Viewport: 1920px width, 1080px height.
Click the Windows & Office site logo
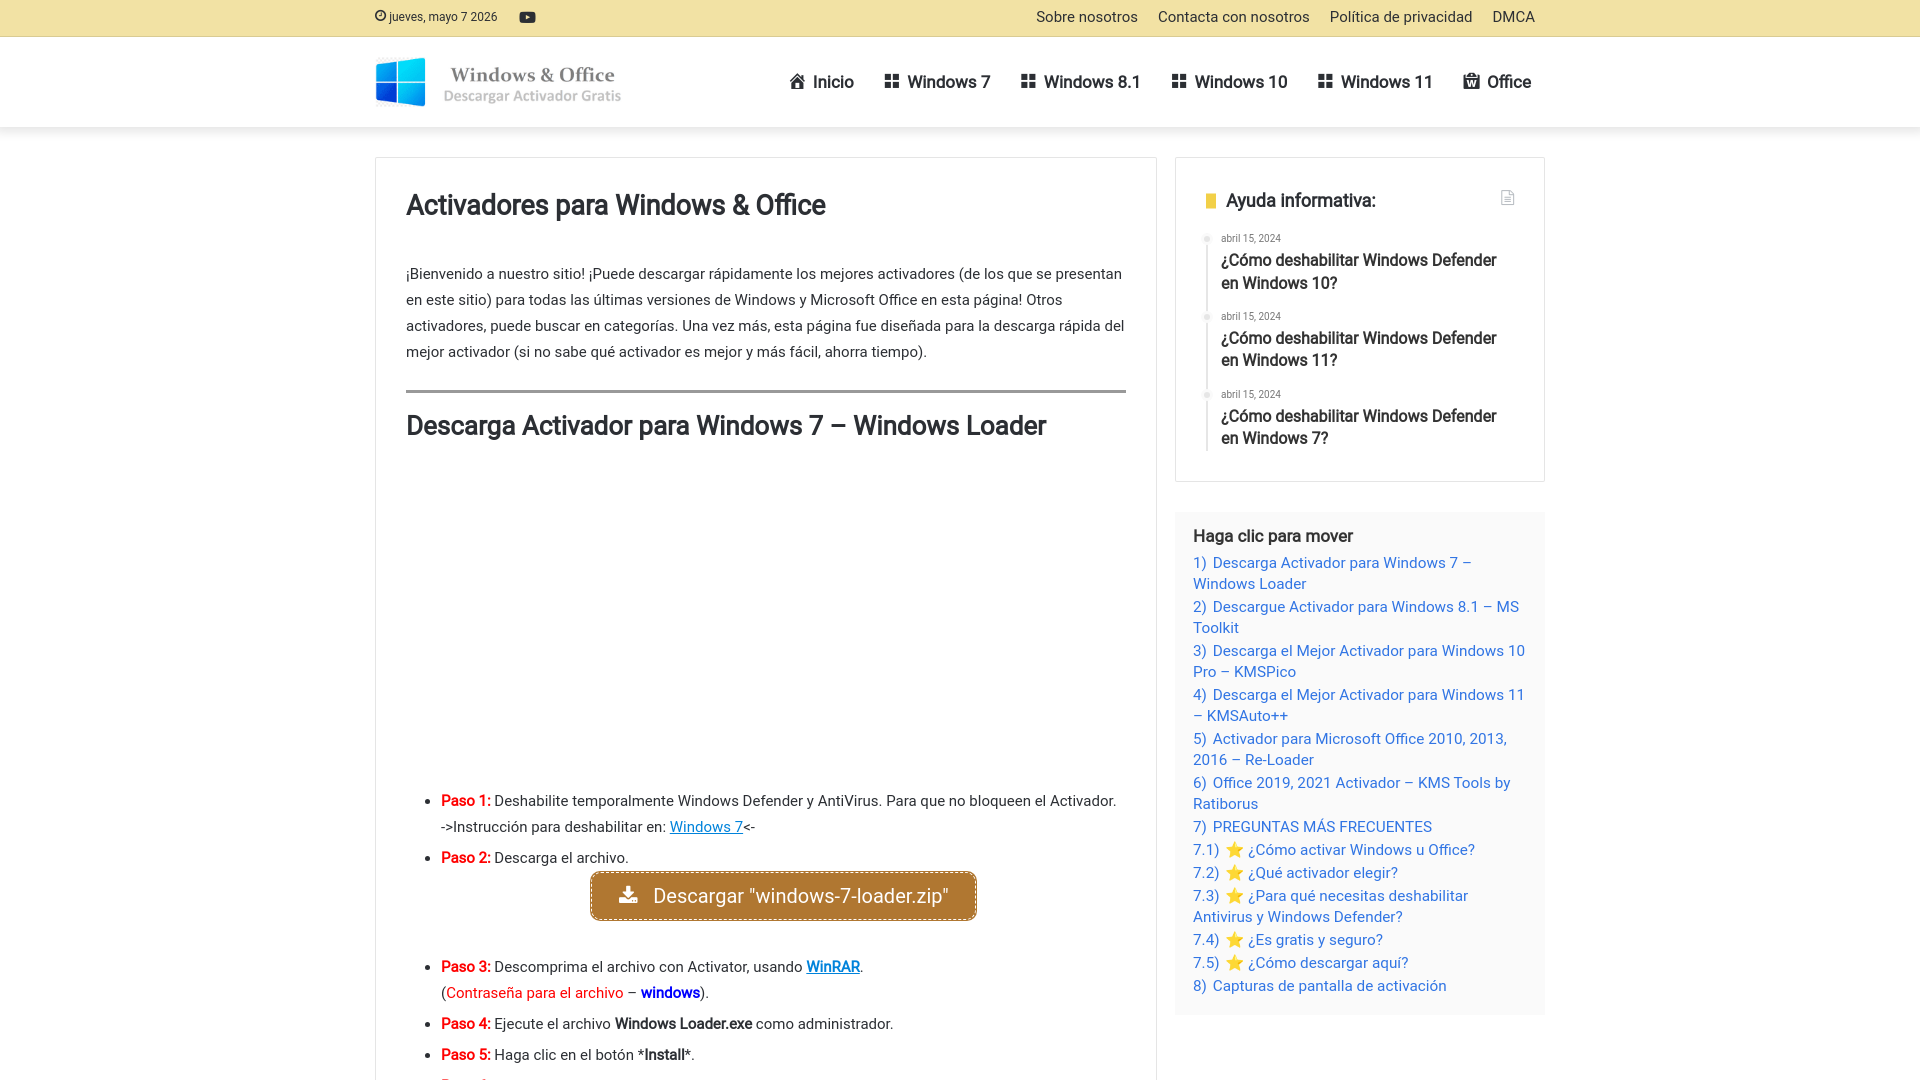[498, 82]
